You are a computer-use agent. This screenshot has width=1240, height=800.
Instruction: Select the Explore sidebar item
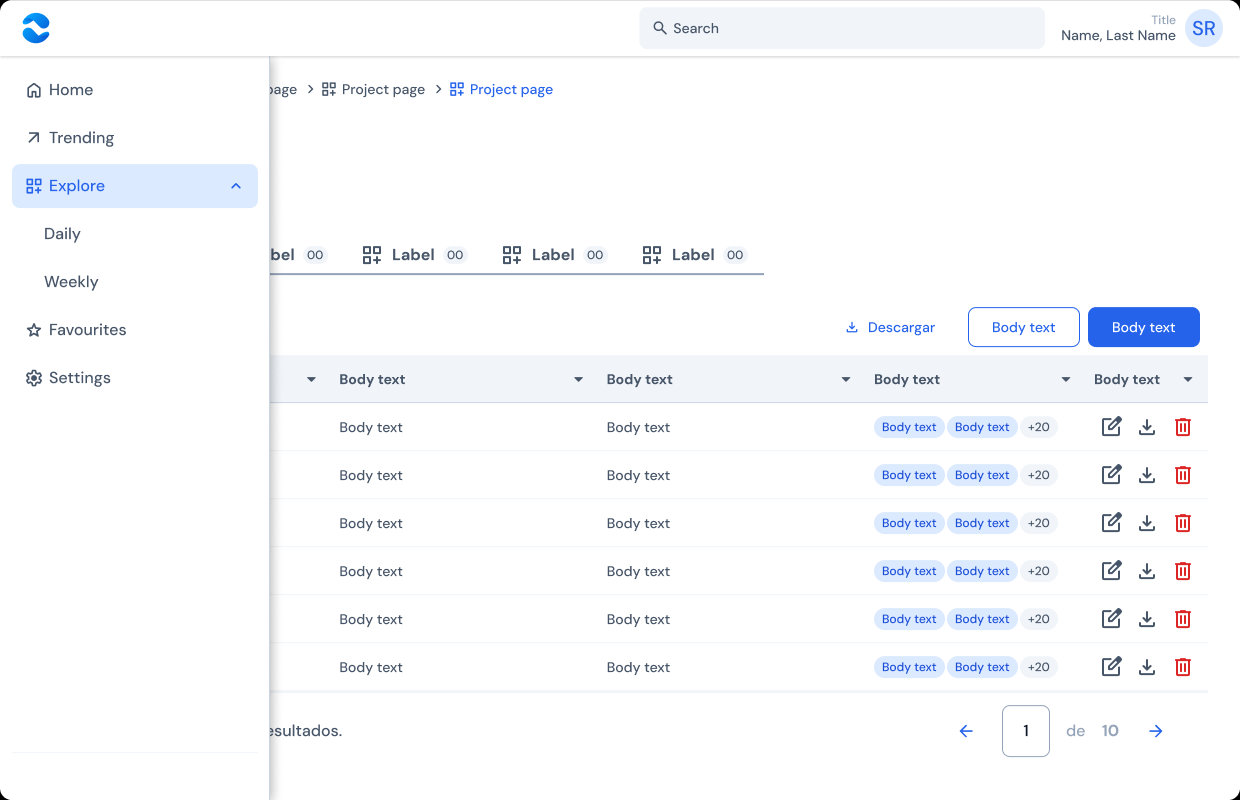pyautogui.click(x=135, y=186)
